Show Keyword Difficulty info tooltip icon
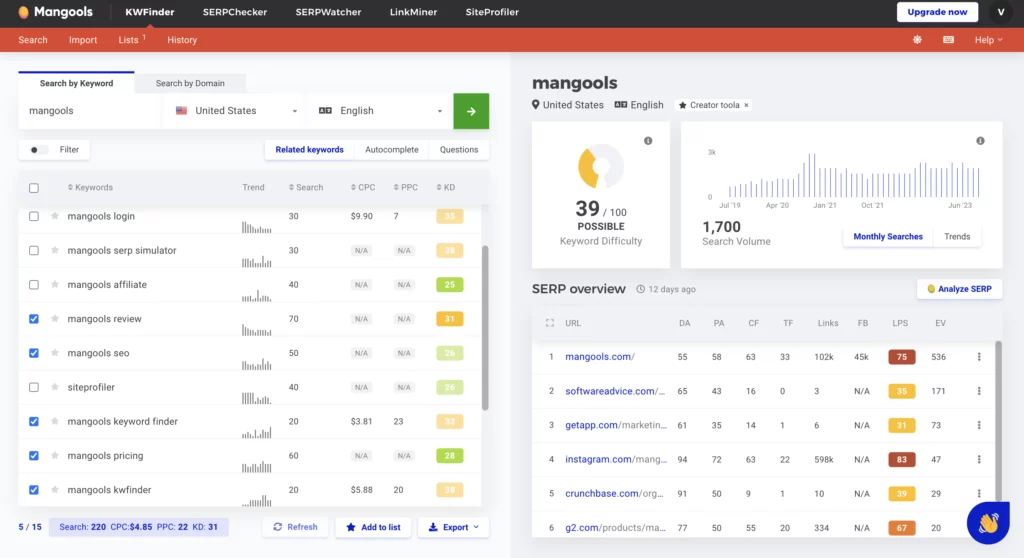The height and width of the screenshot is (558, 1024). (648, 140)
